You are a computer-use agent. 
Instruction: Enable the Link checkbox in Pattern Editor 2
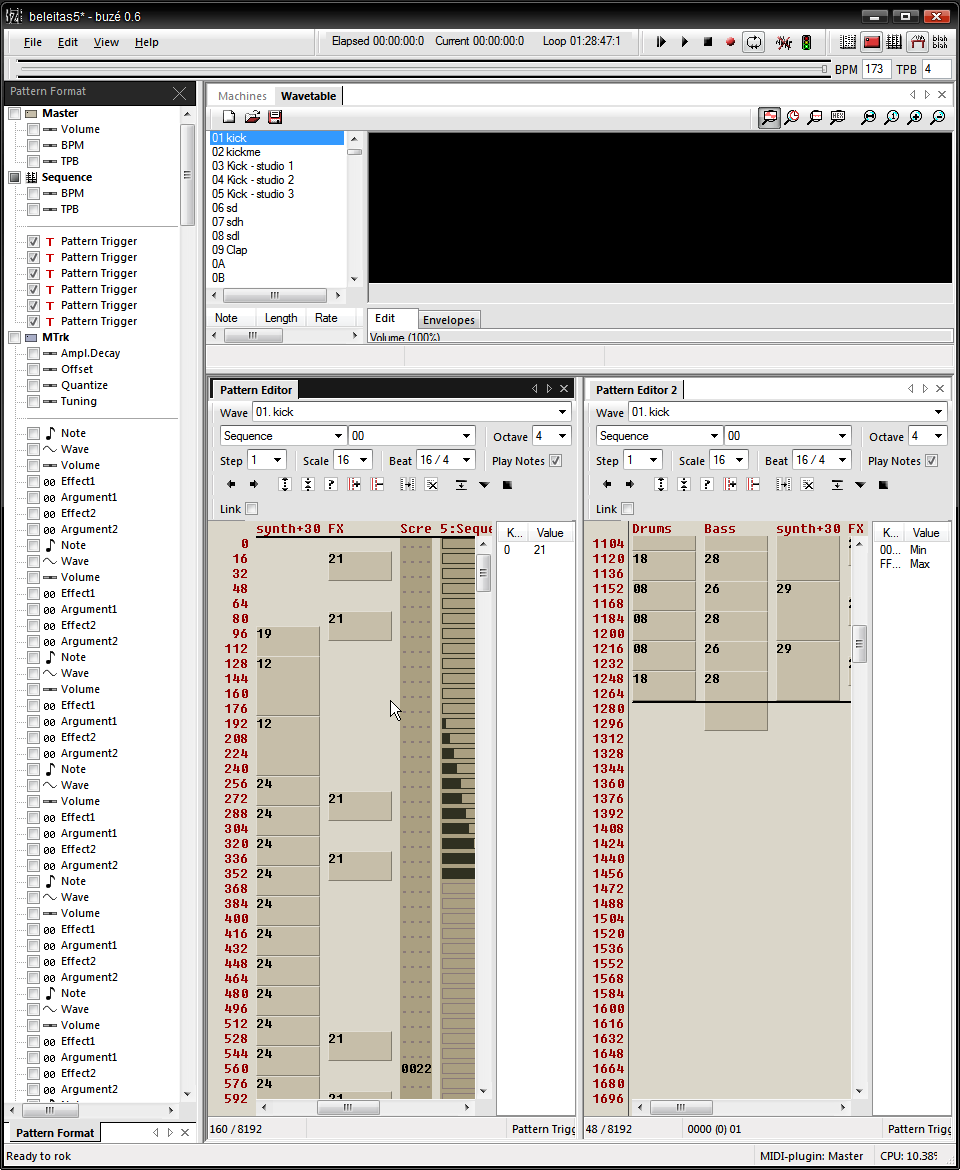click(x=628, y=509)
